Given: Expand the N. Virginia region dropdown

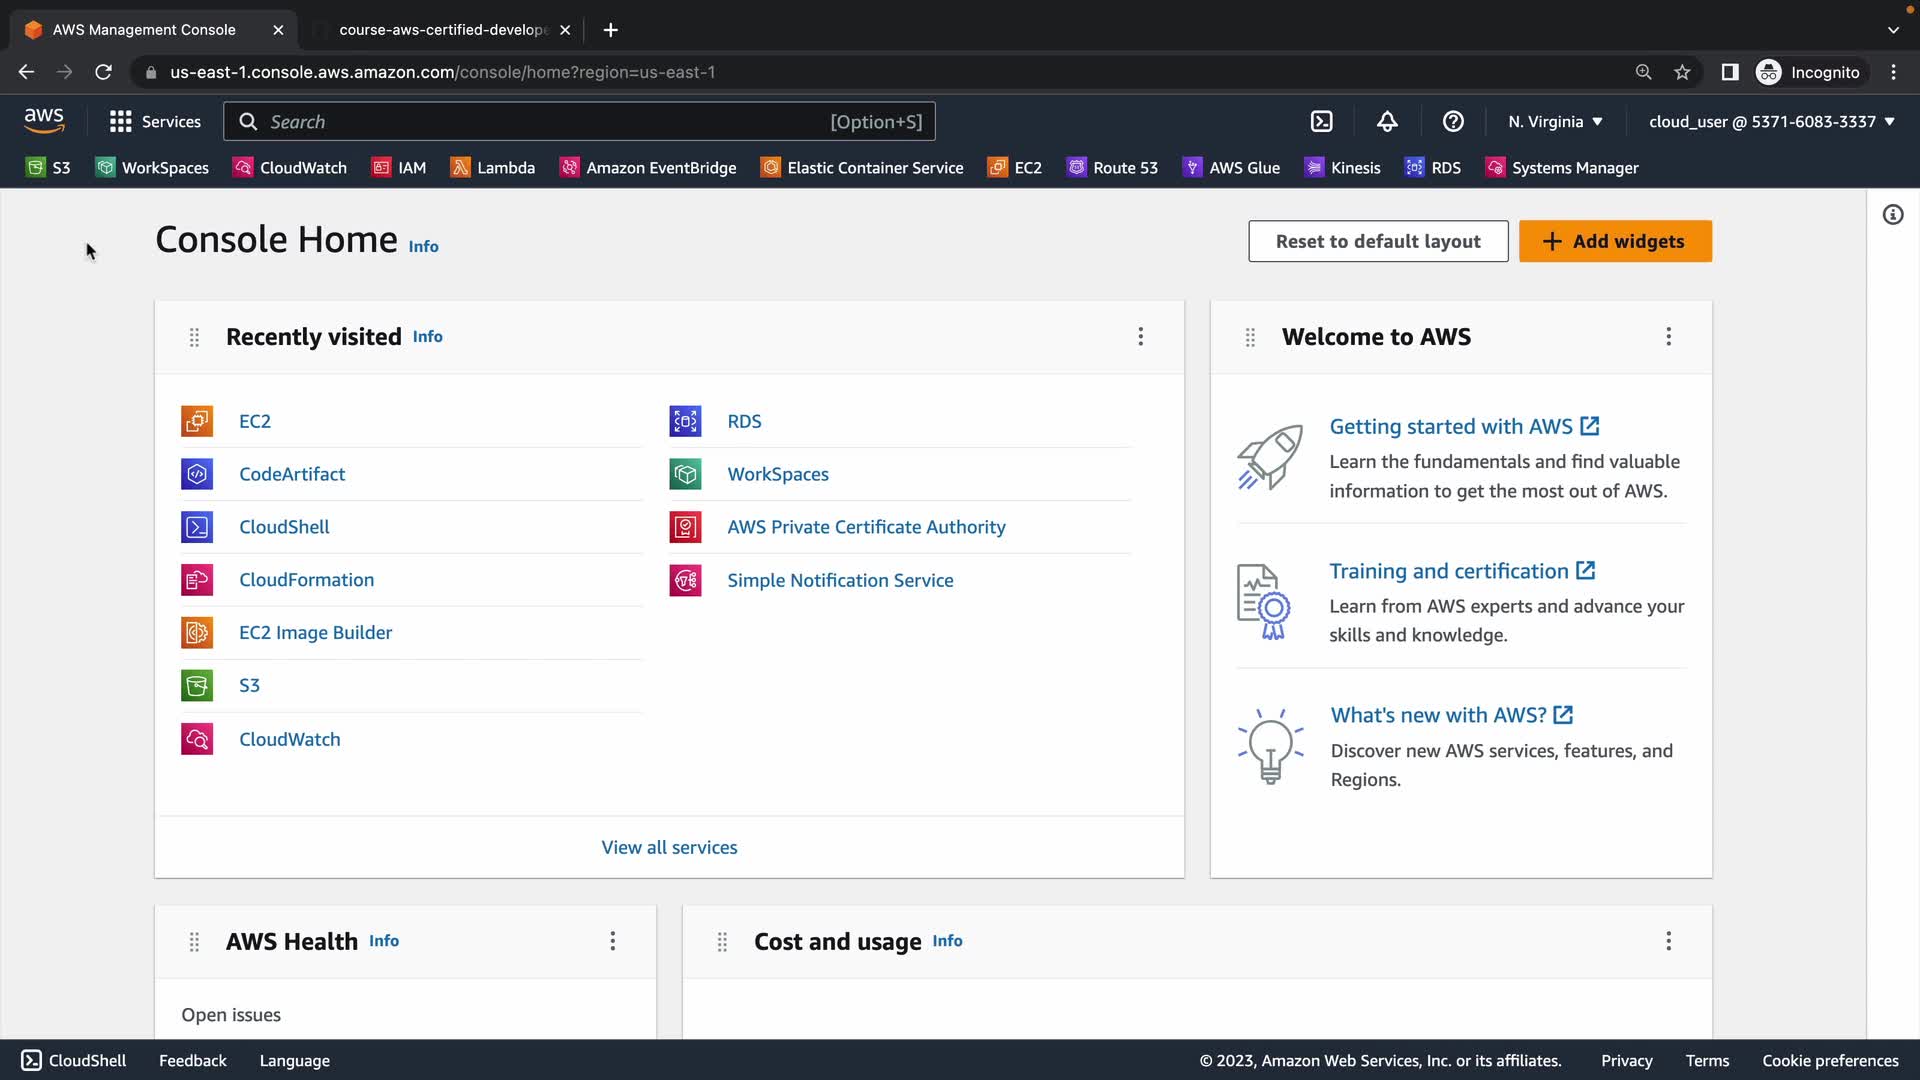Looking at the screenshot, I should tap(1555, 122).
